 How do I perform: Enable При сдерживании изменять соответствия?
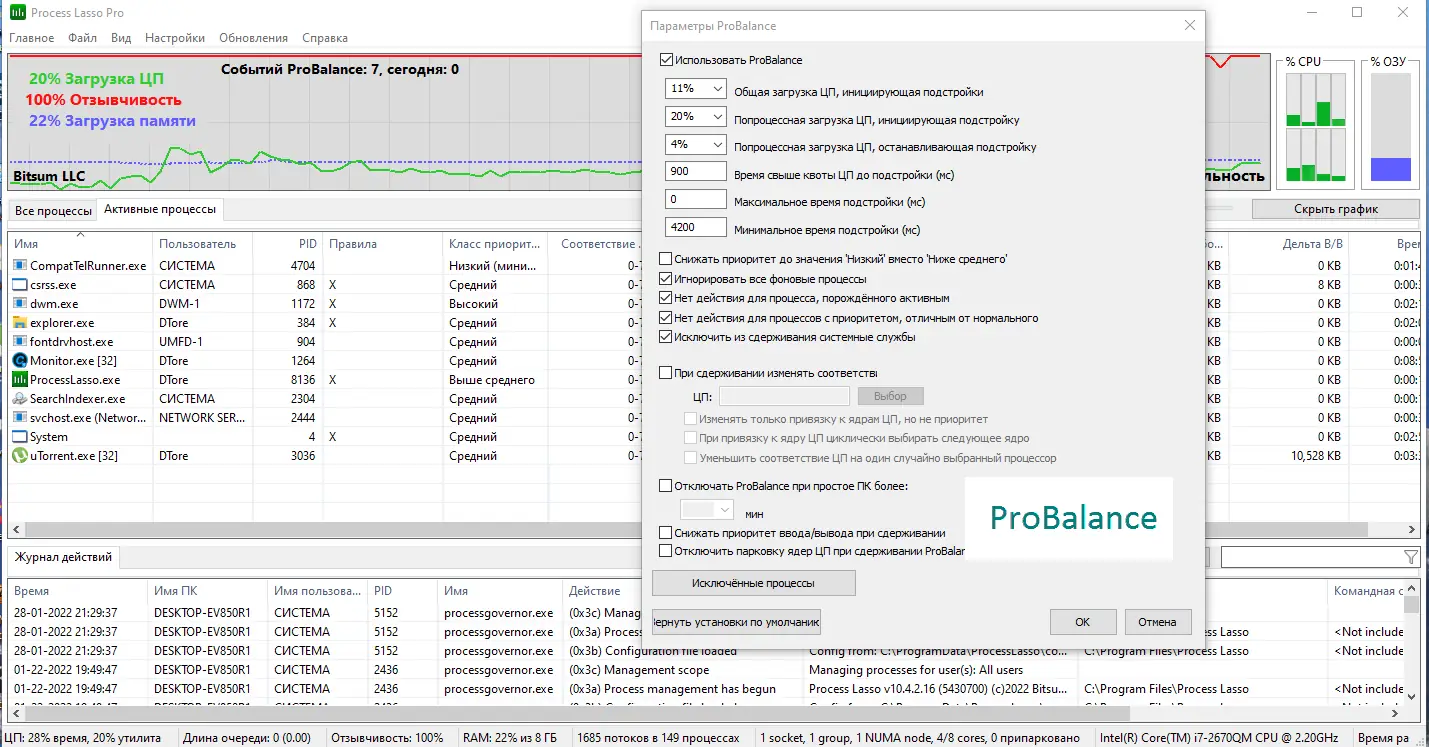(x=666, y=372)
